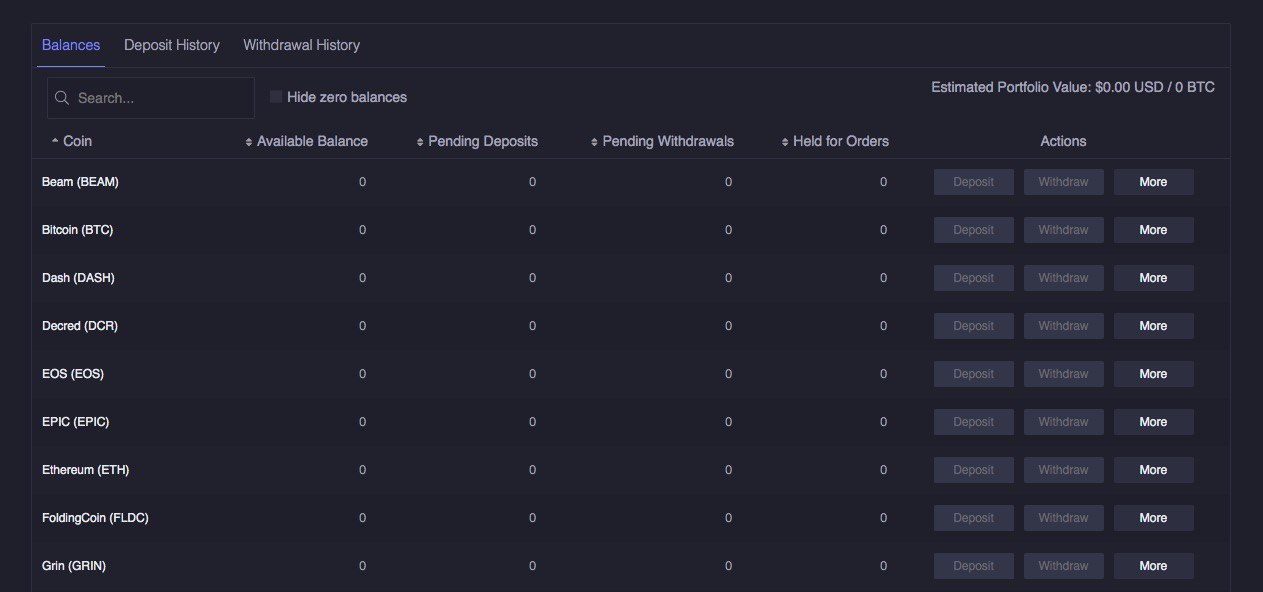The width and height of the screenshot is (1263, 592).
Task: Click Deposit button for Dash (DASH)
Action: pyautogui.click(x=974, y=278)
